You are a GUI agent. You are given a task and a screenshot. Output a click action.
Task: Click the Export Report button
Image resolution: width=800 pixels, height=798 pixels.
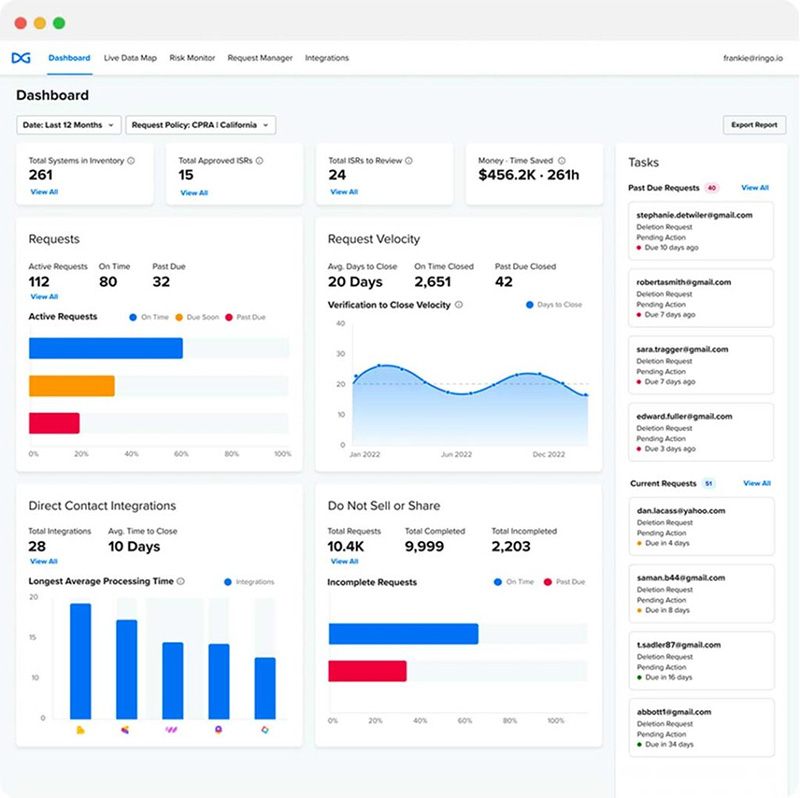[x=756, y=124]
